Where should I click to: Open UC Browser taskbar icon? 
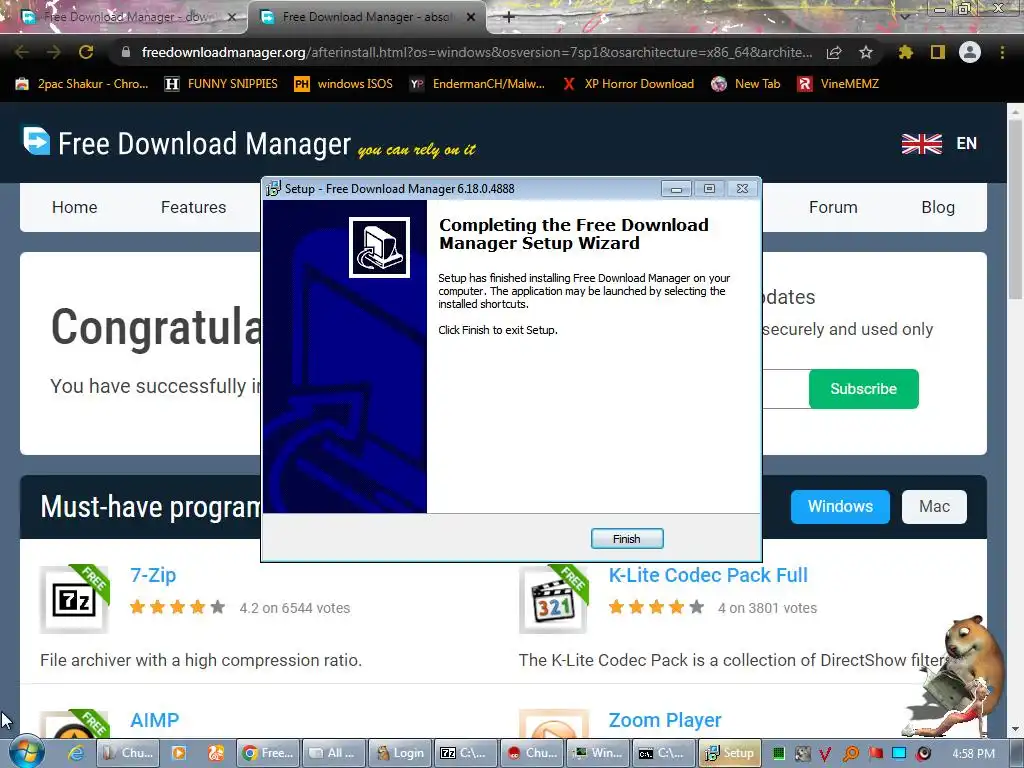216,753
